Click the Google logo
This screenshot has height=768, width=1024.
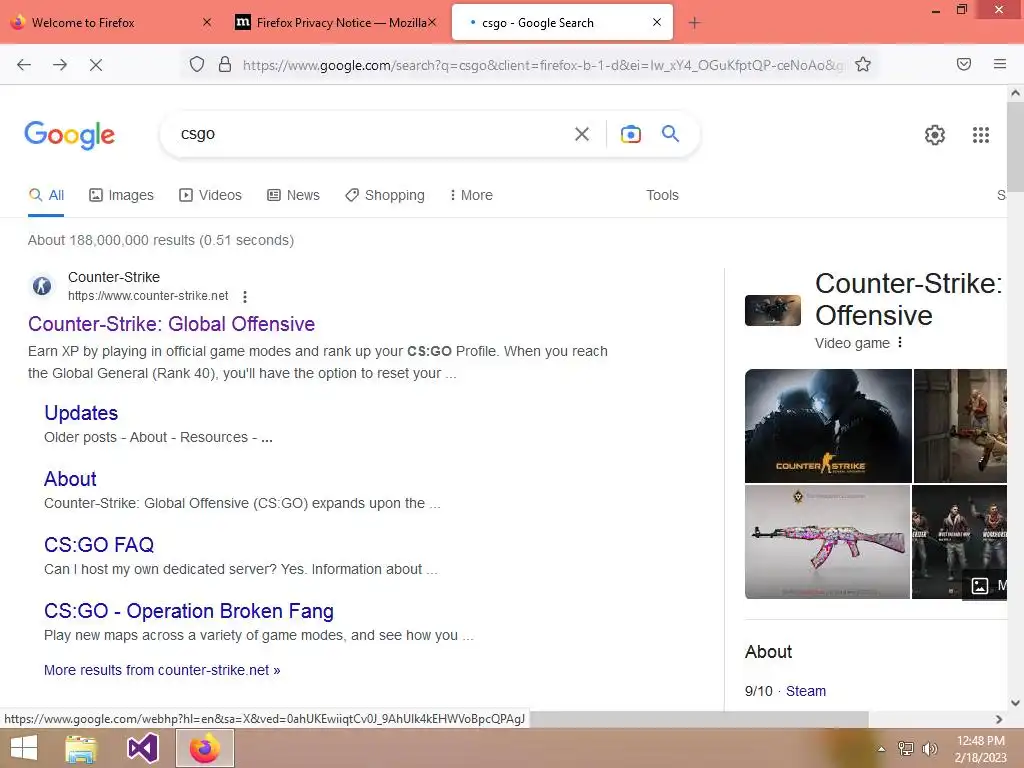tap(70, 135)
